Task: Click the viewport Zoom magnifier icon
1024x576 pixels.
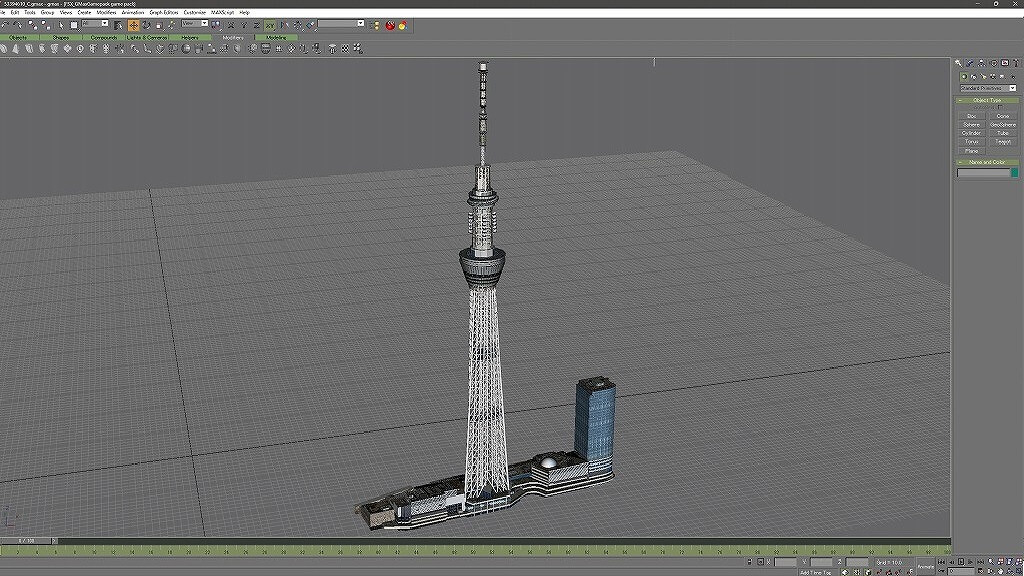Action: point(991,562)
